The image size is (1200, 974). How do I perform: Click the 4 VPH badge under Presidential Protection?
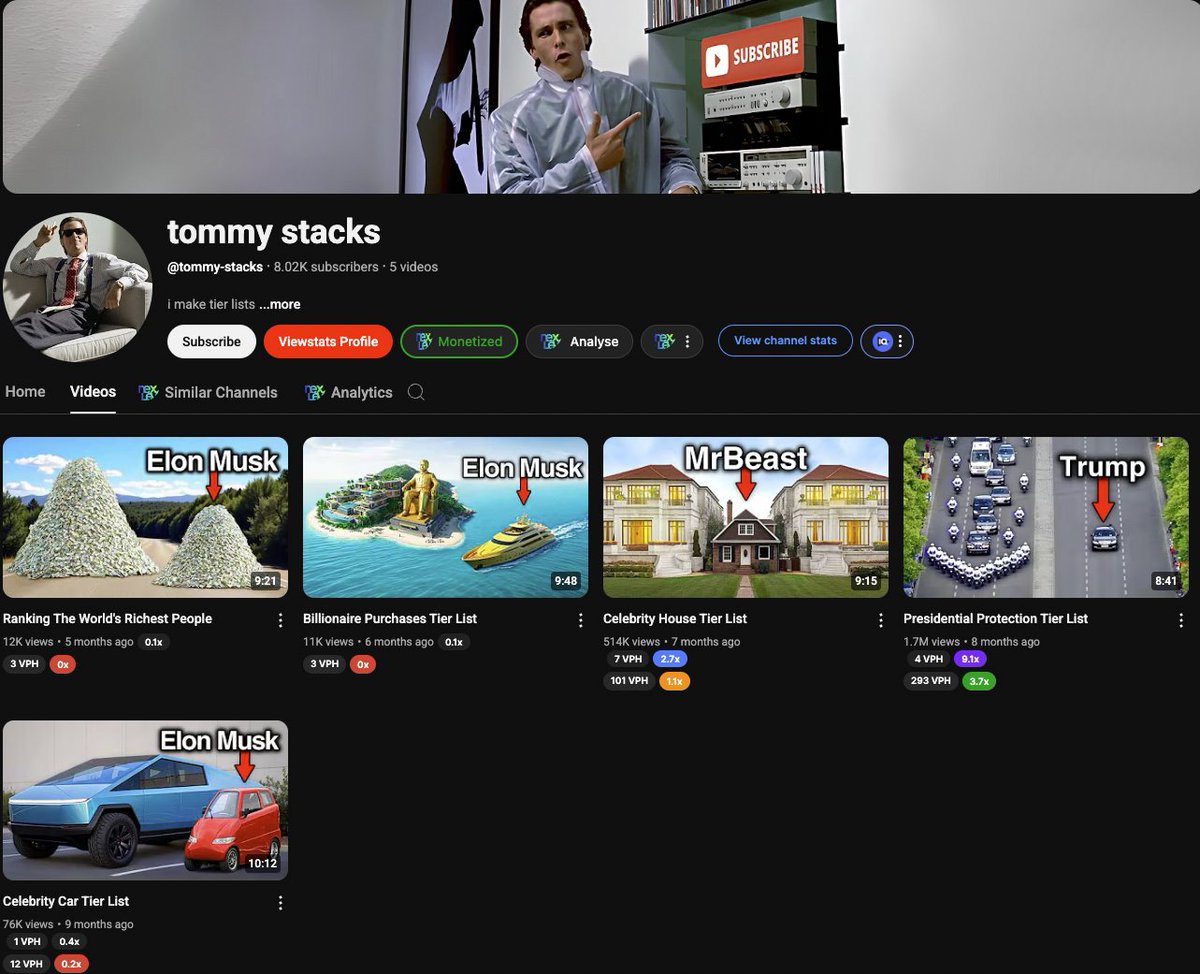point(928,659)
